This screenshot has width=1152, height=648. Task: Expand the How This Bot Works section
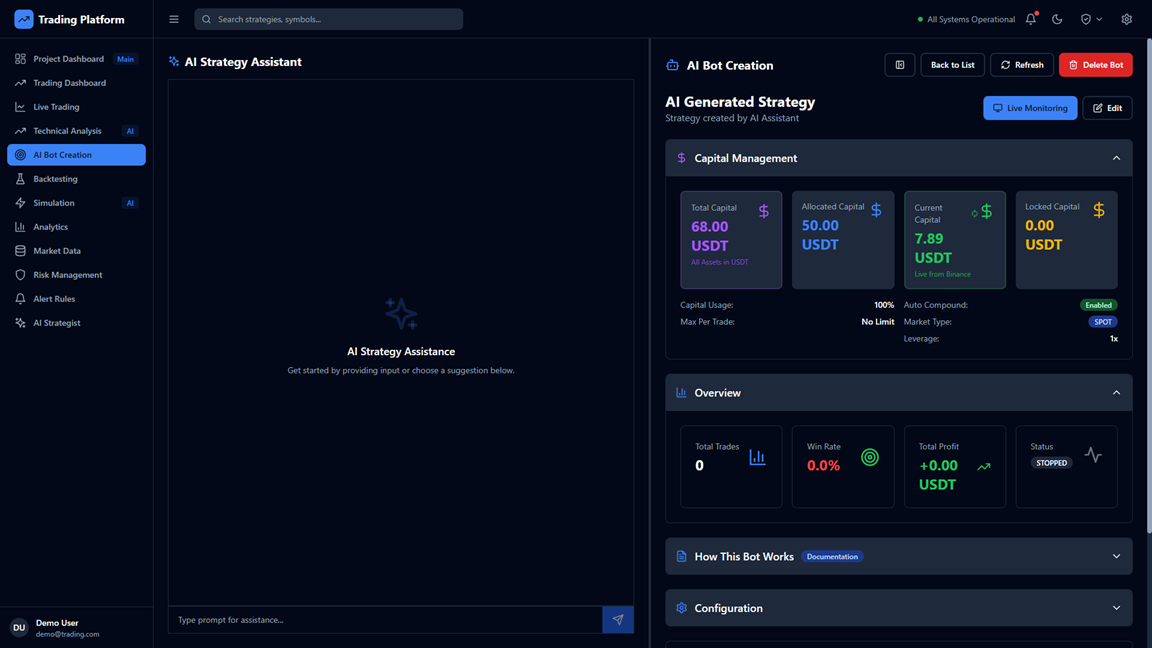[x=1116, y=557]
